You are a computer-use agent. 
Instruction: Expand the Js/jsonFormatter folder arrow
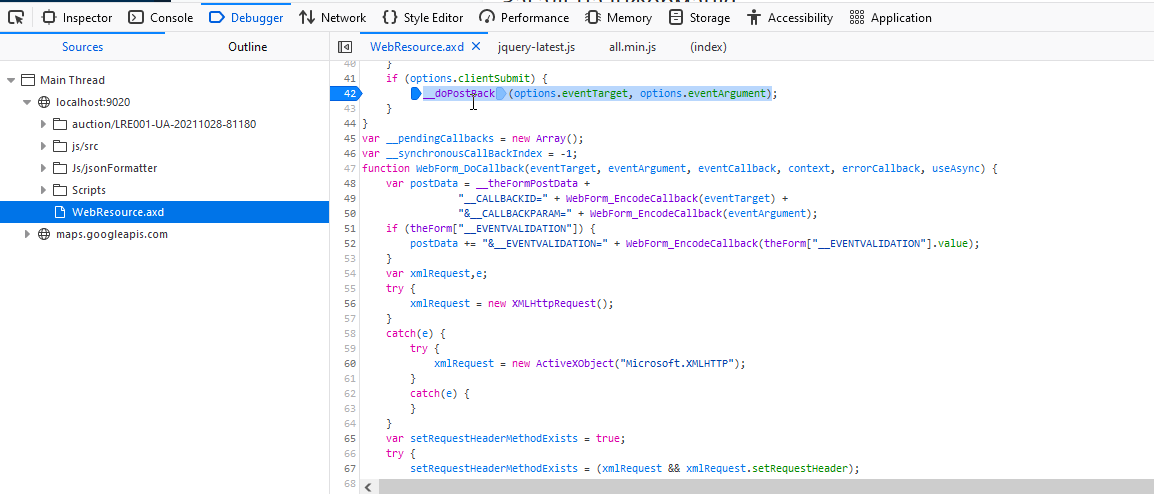[x=43, y=169]
